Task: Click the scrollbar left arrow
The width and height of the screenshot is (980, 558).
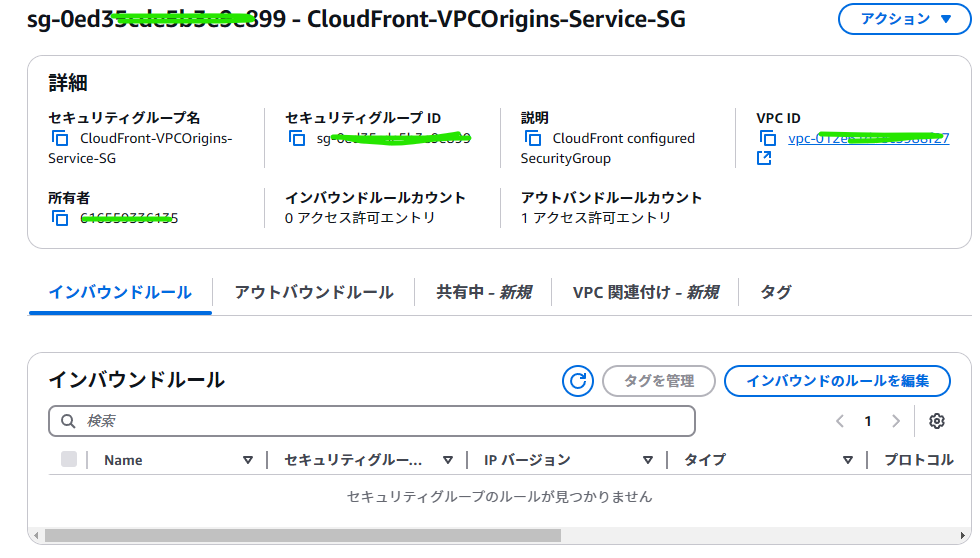Action: click(x=36, y=536)
